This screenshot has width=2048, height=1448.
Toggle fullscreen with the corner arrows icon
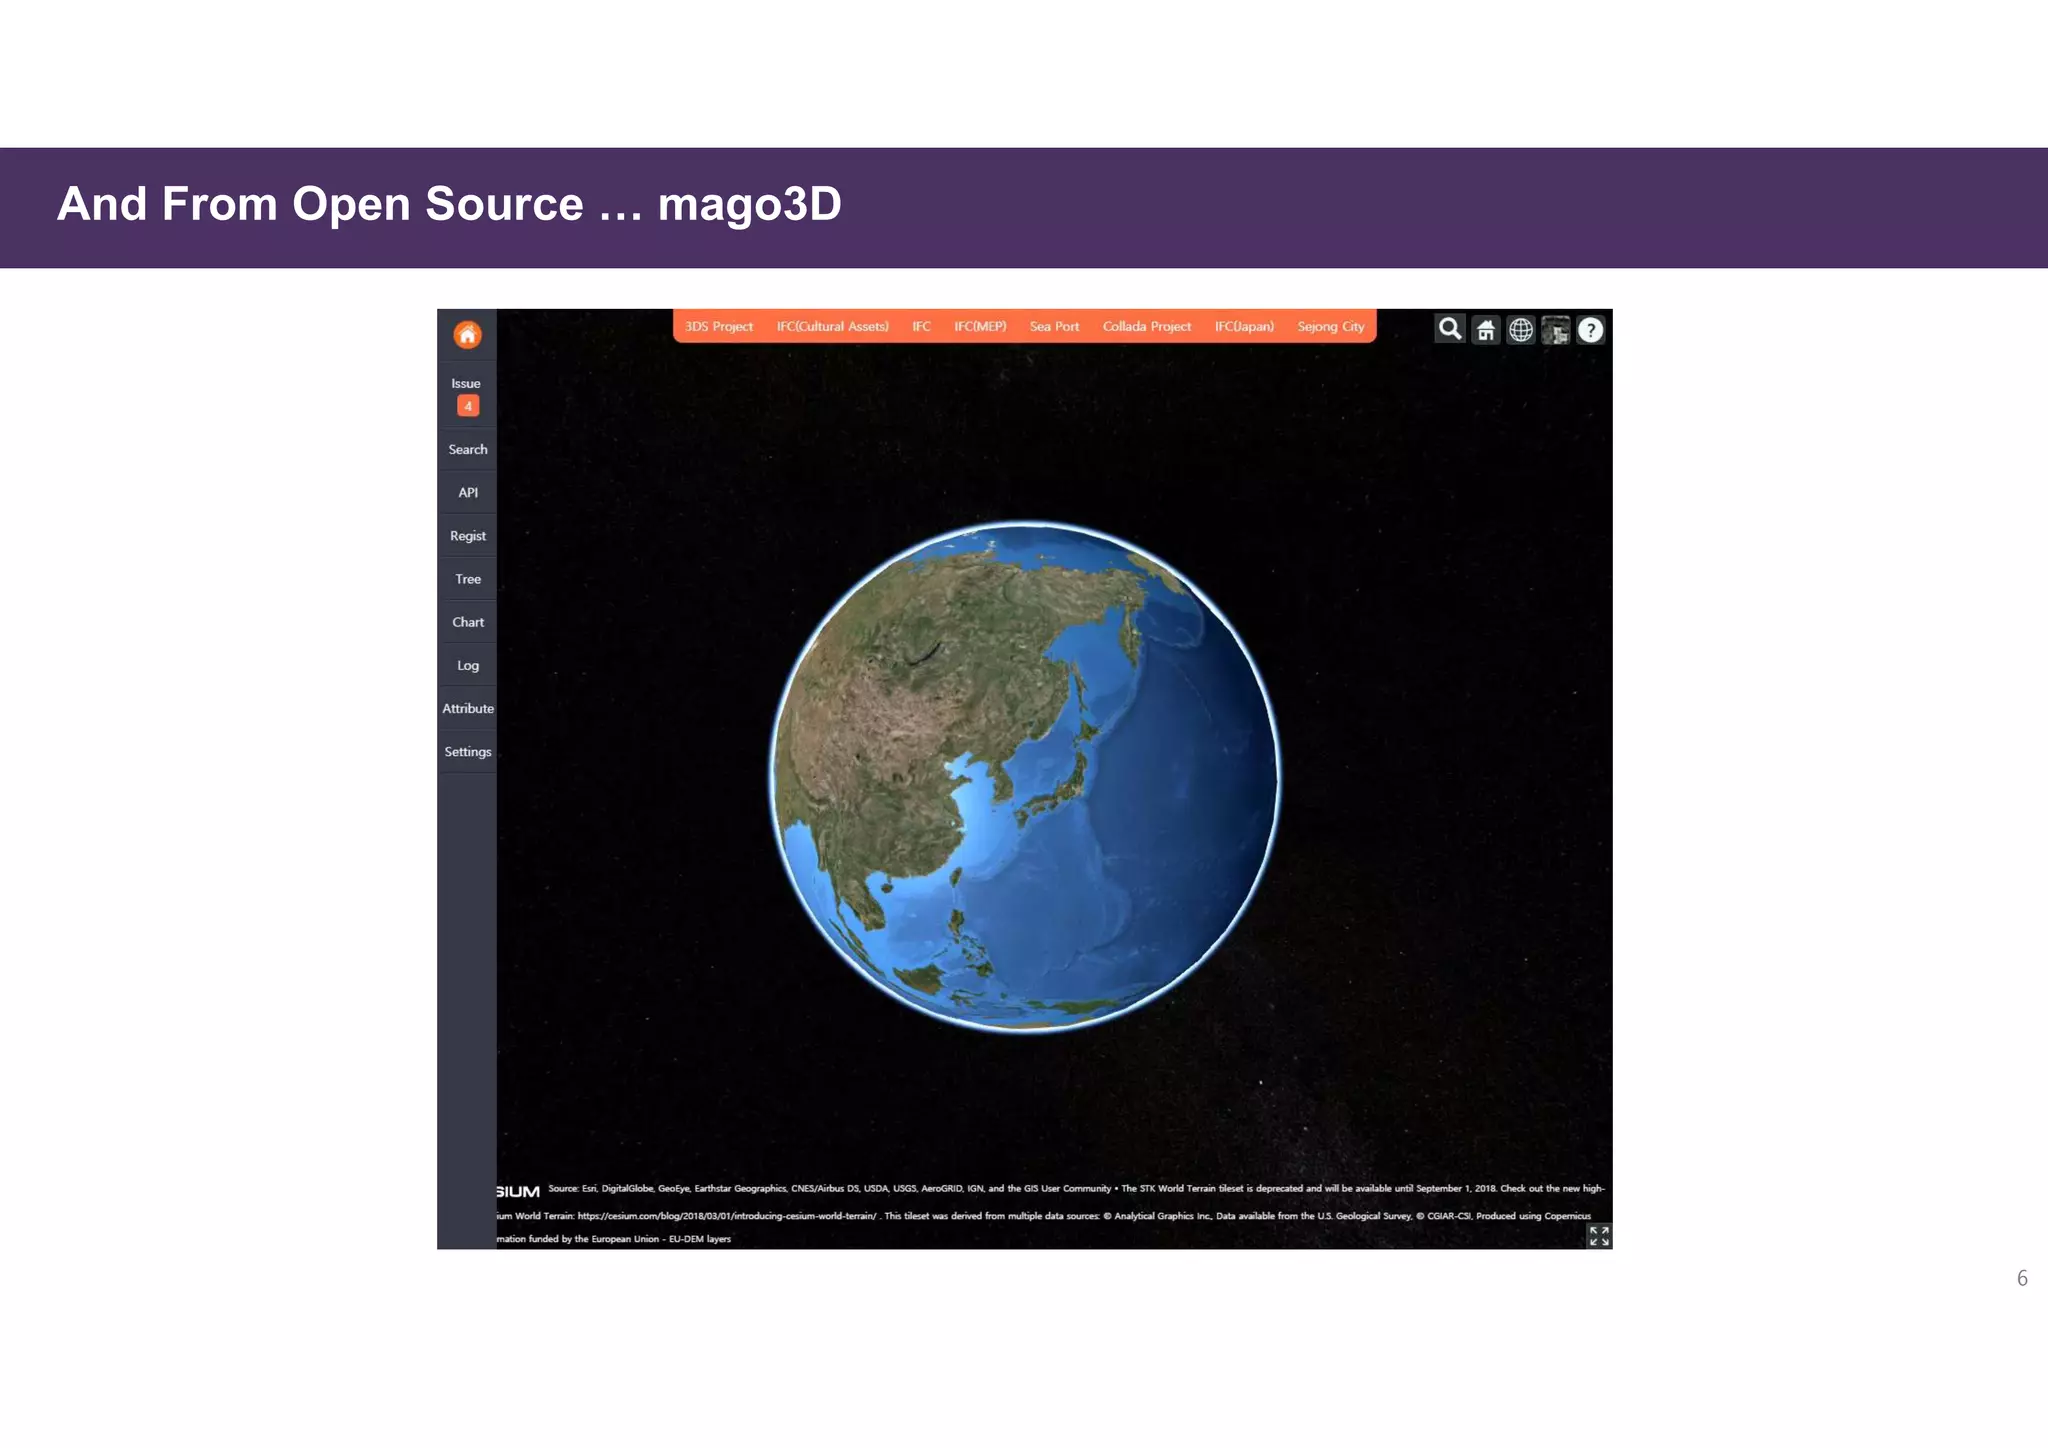[1599, 1236]
